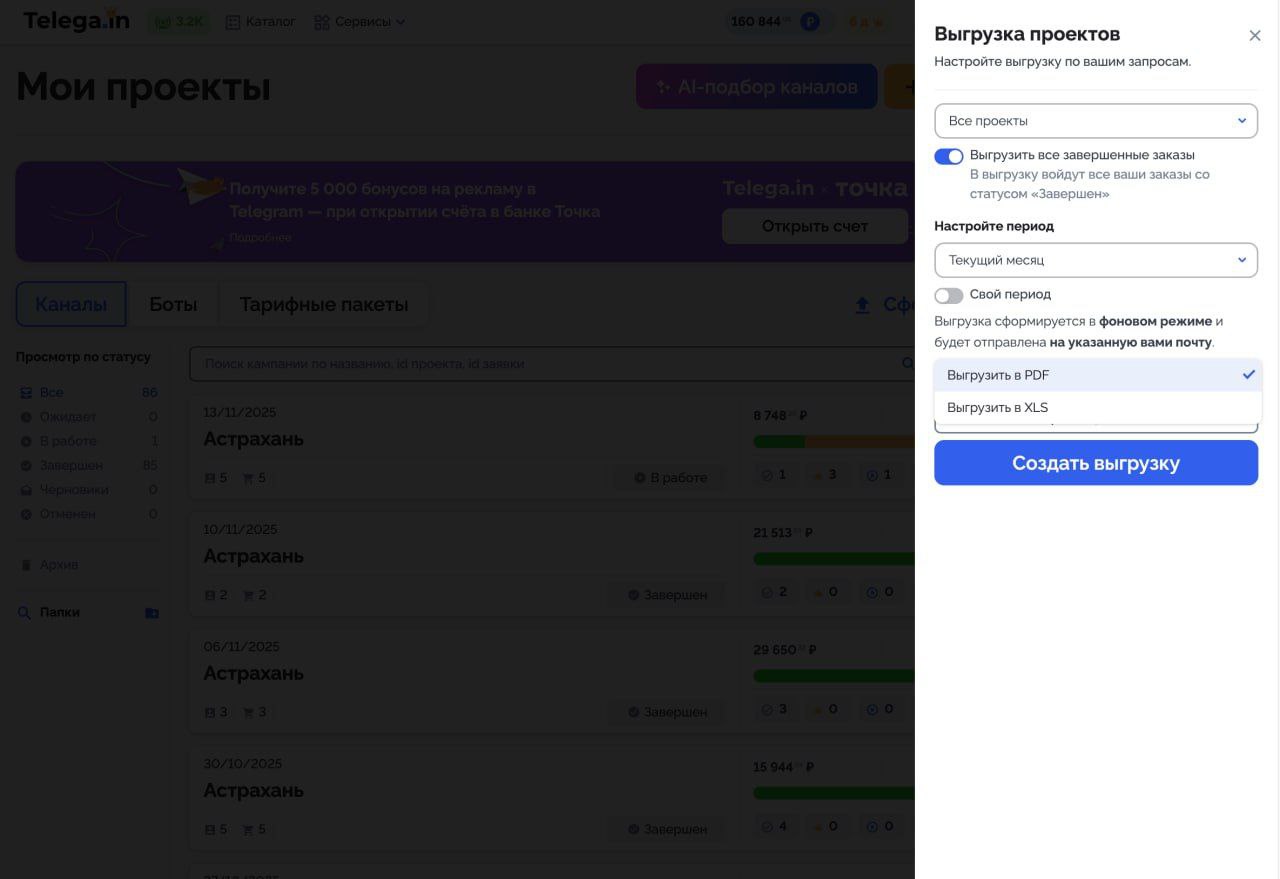Open the 'Все проекты' dropdown
The width and height of the screenshot is (1280, 879).
(x=1095, y=121)
